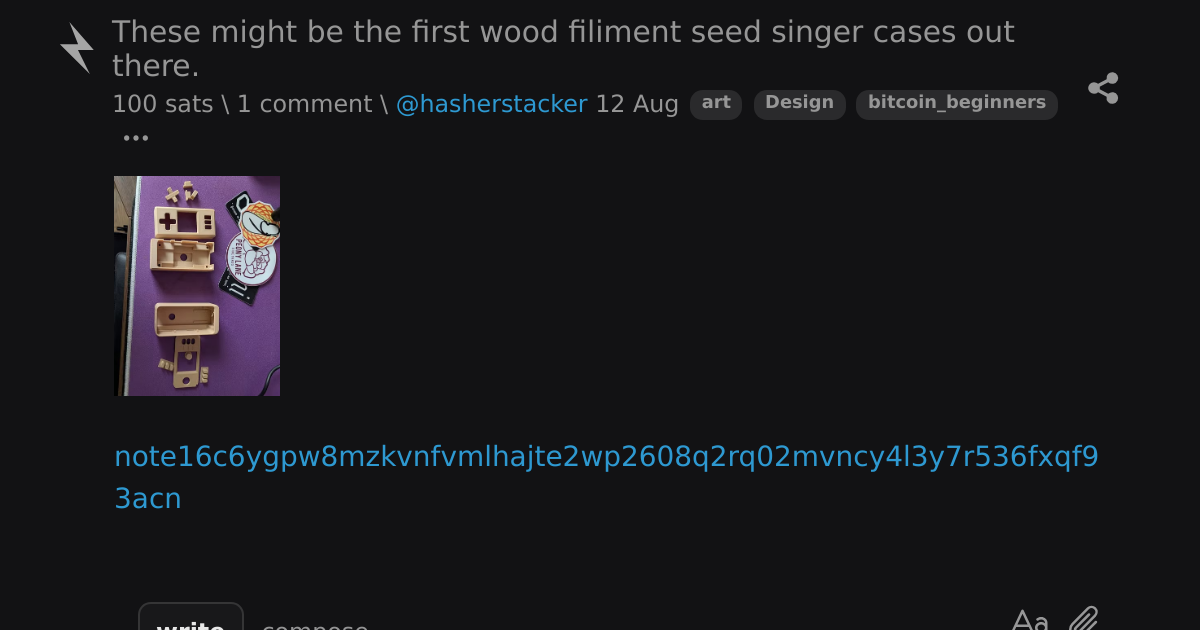This screenshot has width=1200, height=630.
Task: Switch to the compose tab
Action: (315, 625)
